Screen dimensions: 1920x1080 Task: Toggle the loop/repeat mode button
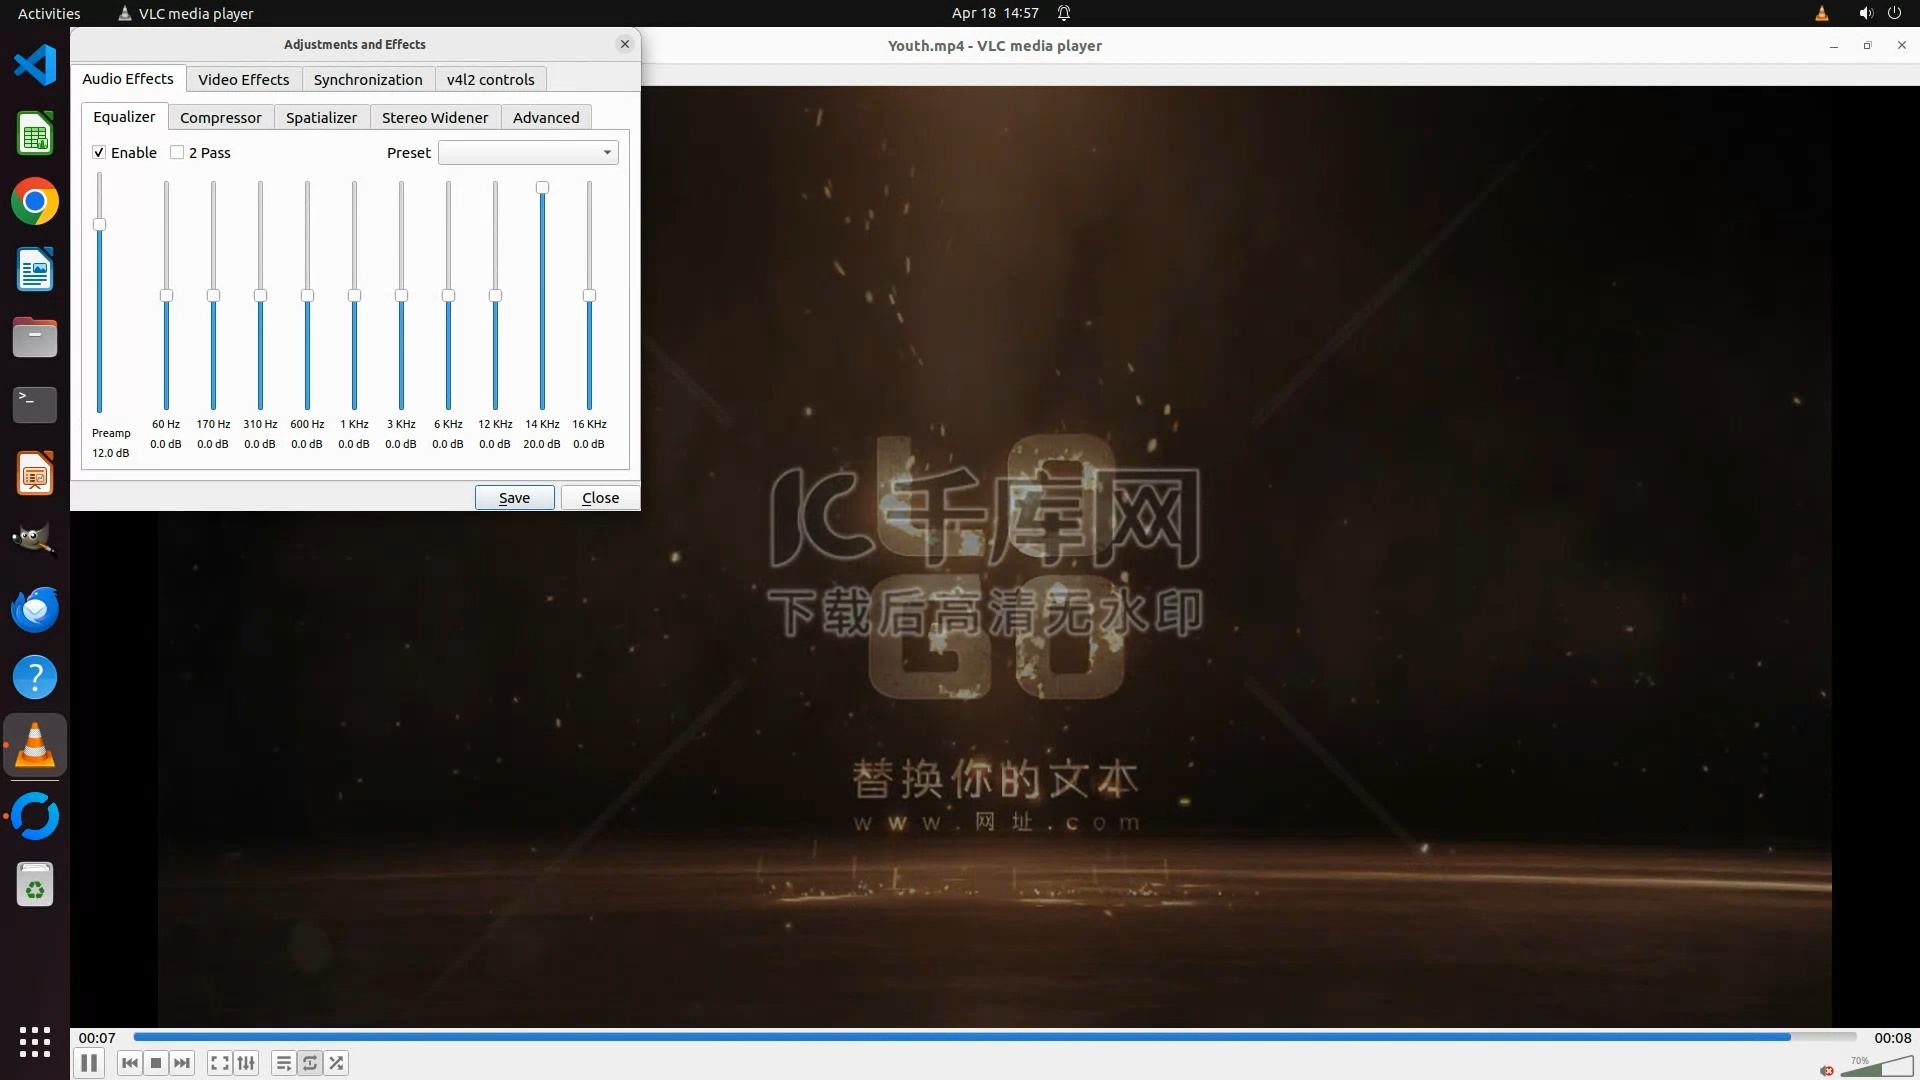(x=310, y=1063)
